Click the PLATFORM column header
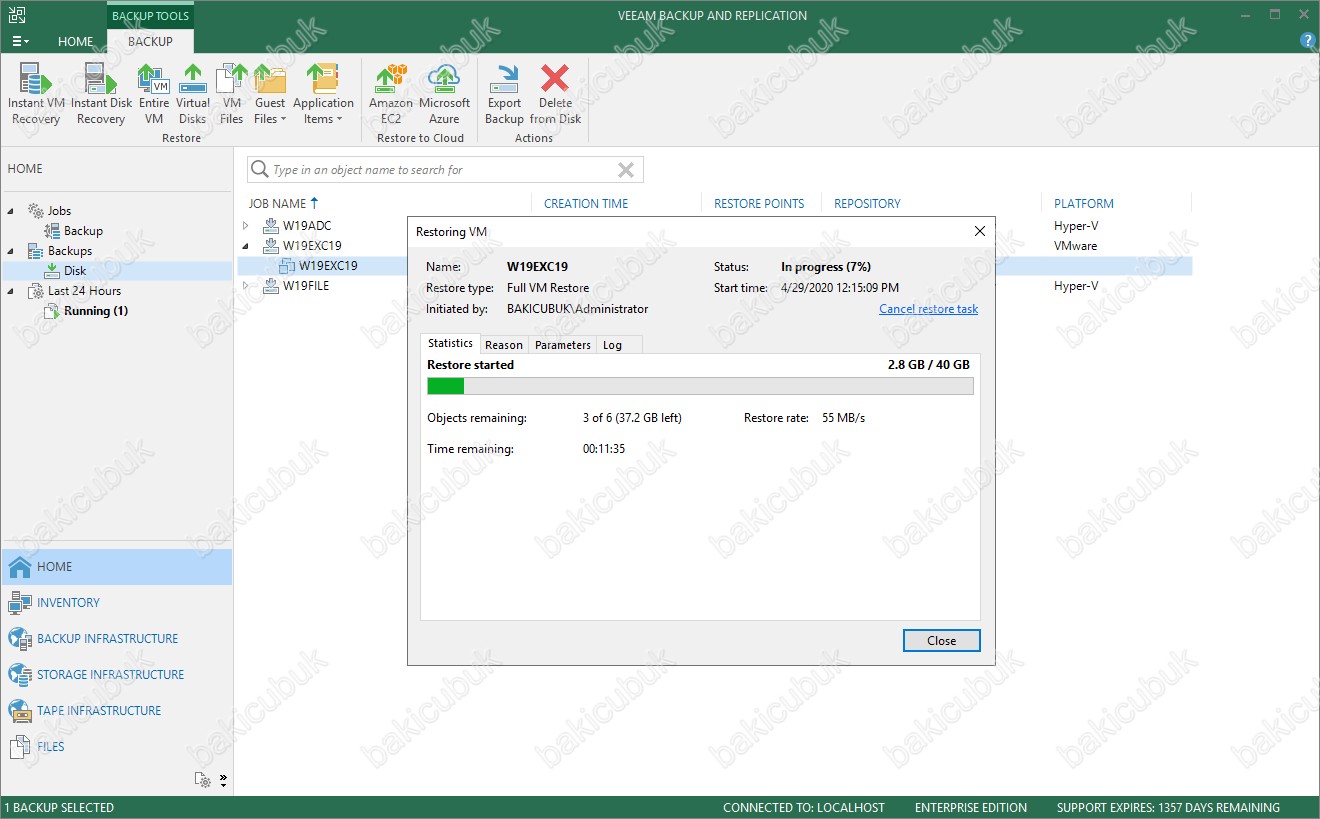The width and height of the screenshot is (1320, 819). coord(1084,203)
